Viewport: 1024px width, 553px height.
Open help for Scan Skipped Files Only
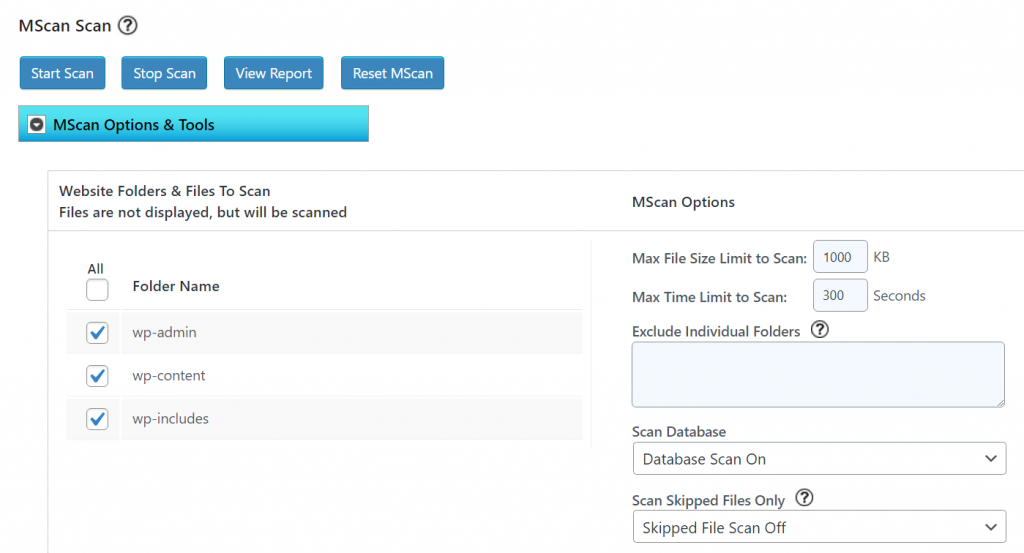(x=805, y=499)
